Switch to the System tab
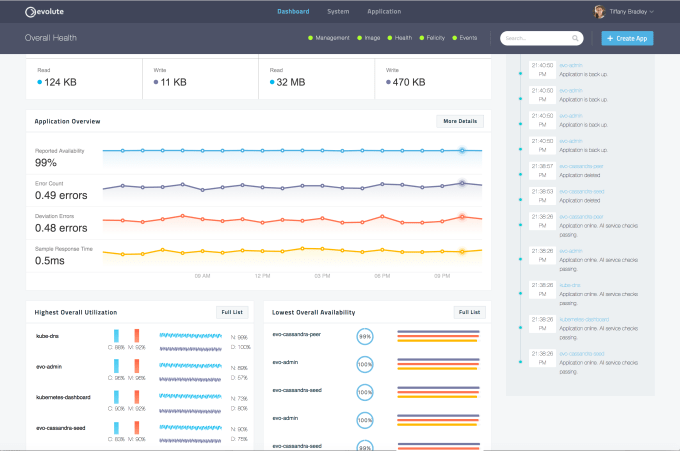 coord(338,12)
